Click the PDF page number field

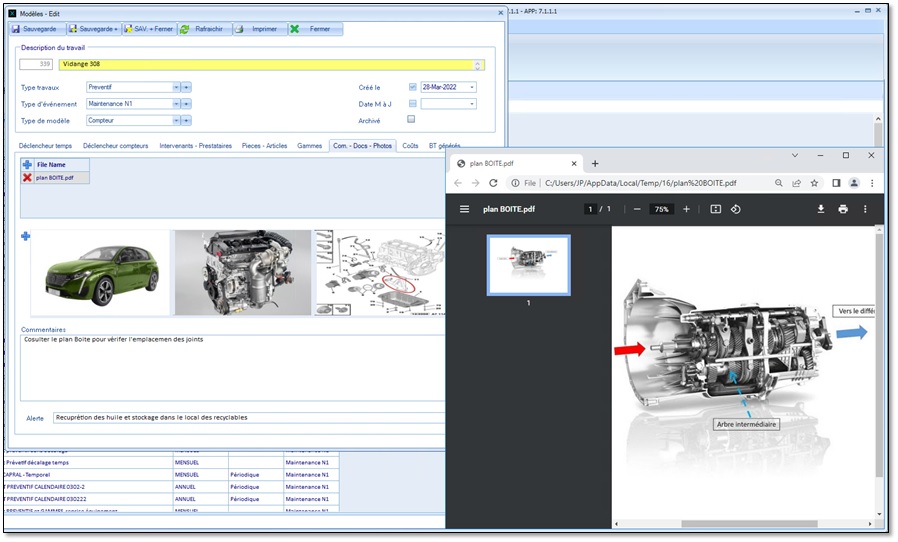pyautogui.click(x=590, y=209)
